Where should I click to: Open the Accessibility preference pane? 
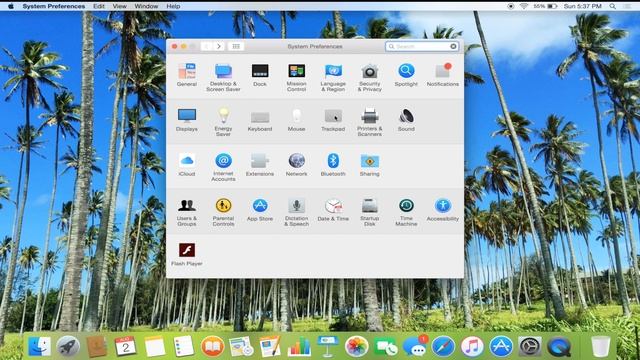(442, 209)
